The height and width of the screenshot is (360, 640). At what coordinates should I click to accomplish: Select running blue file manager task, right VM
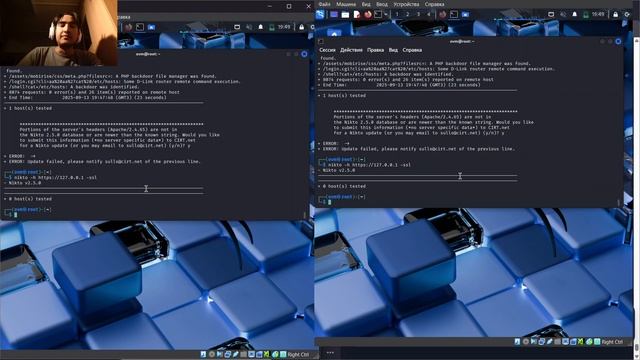click(465, 14)
